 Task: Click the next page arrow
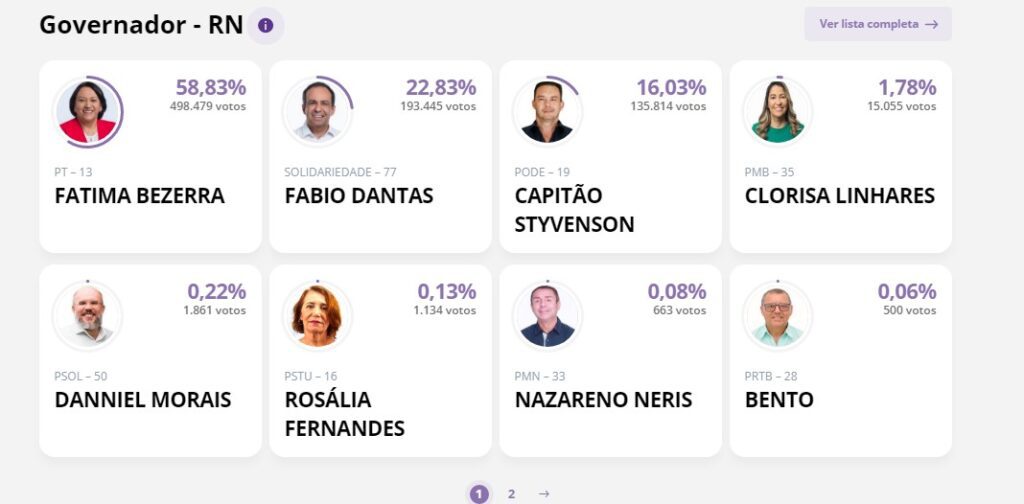[x=544, y=494]
